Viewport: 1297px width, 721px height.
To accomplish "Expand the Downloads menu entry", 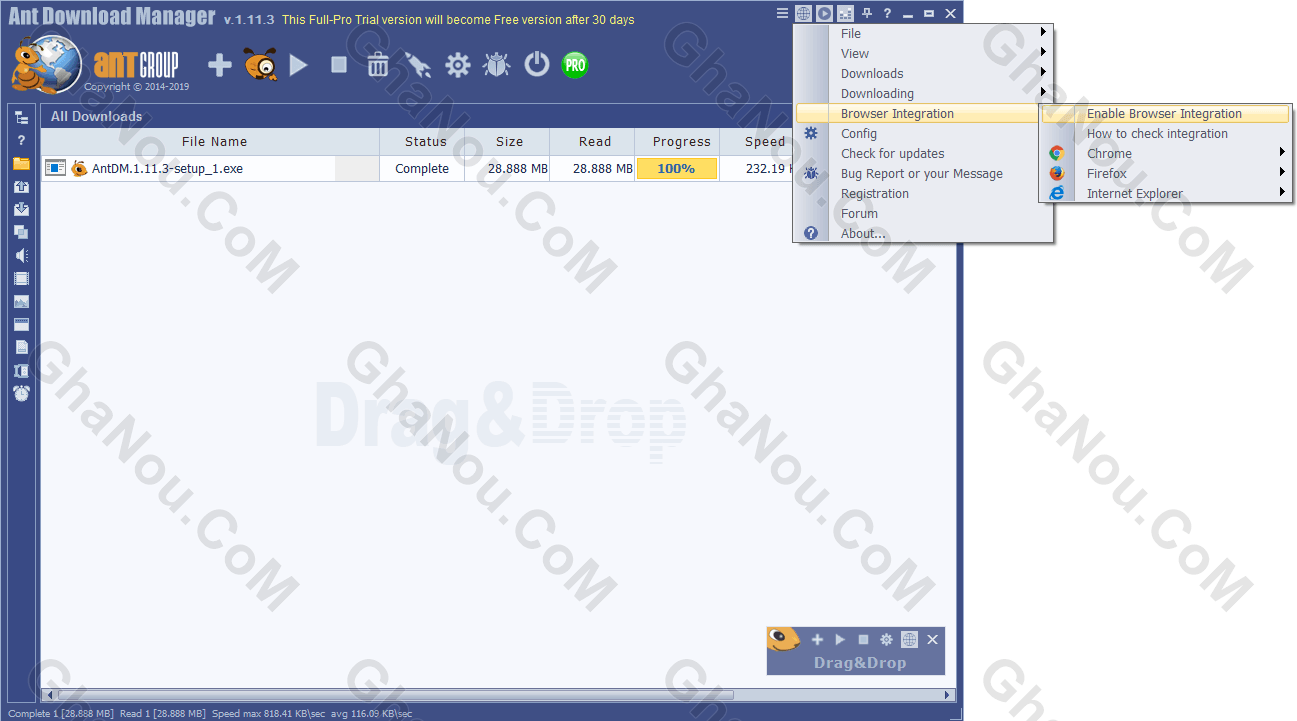I will [x=924, y=74].
